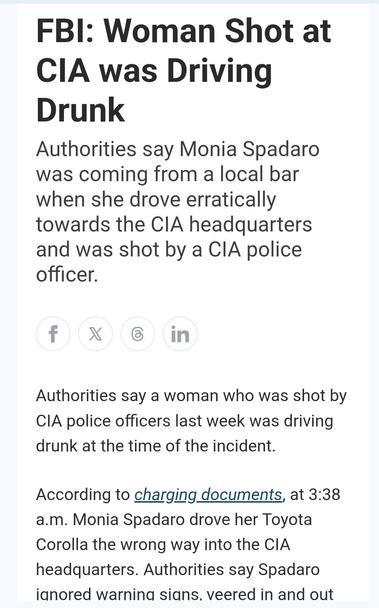Click the summary starting 'Authorities say Monia Spadaro'
Viewport: 379px width, 608px height.
pyautogui.click(x=178, y=212)
